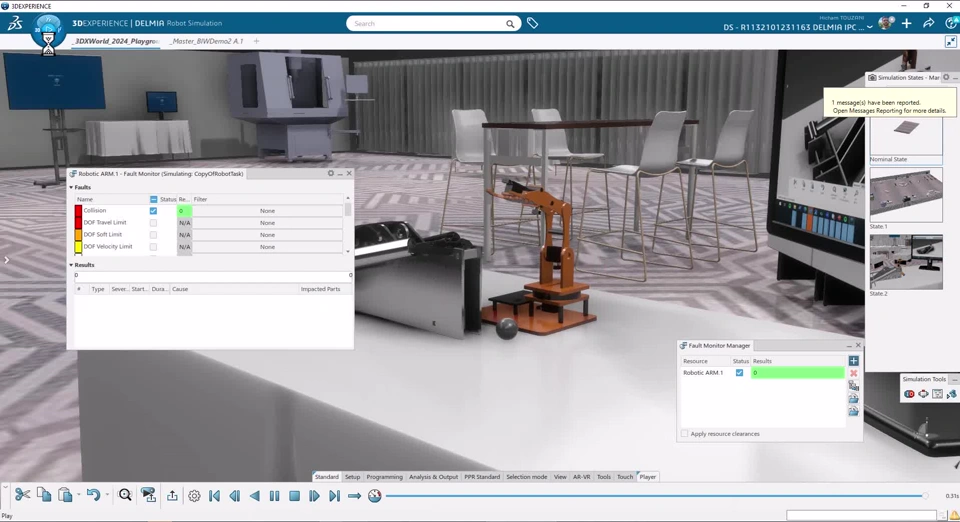Click the magnifier search icon in toolbar
The width and height of the screenshot is (960, 522).
125,495
